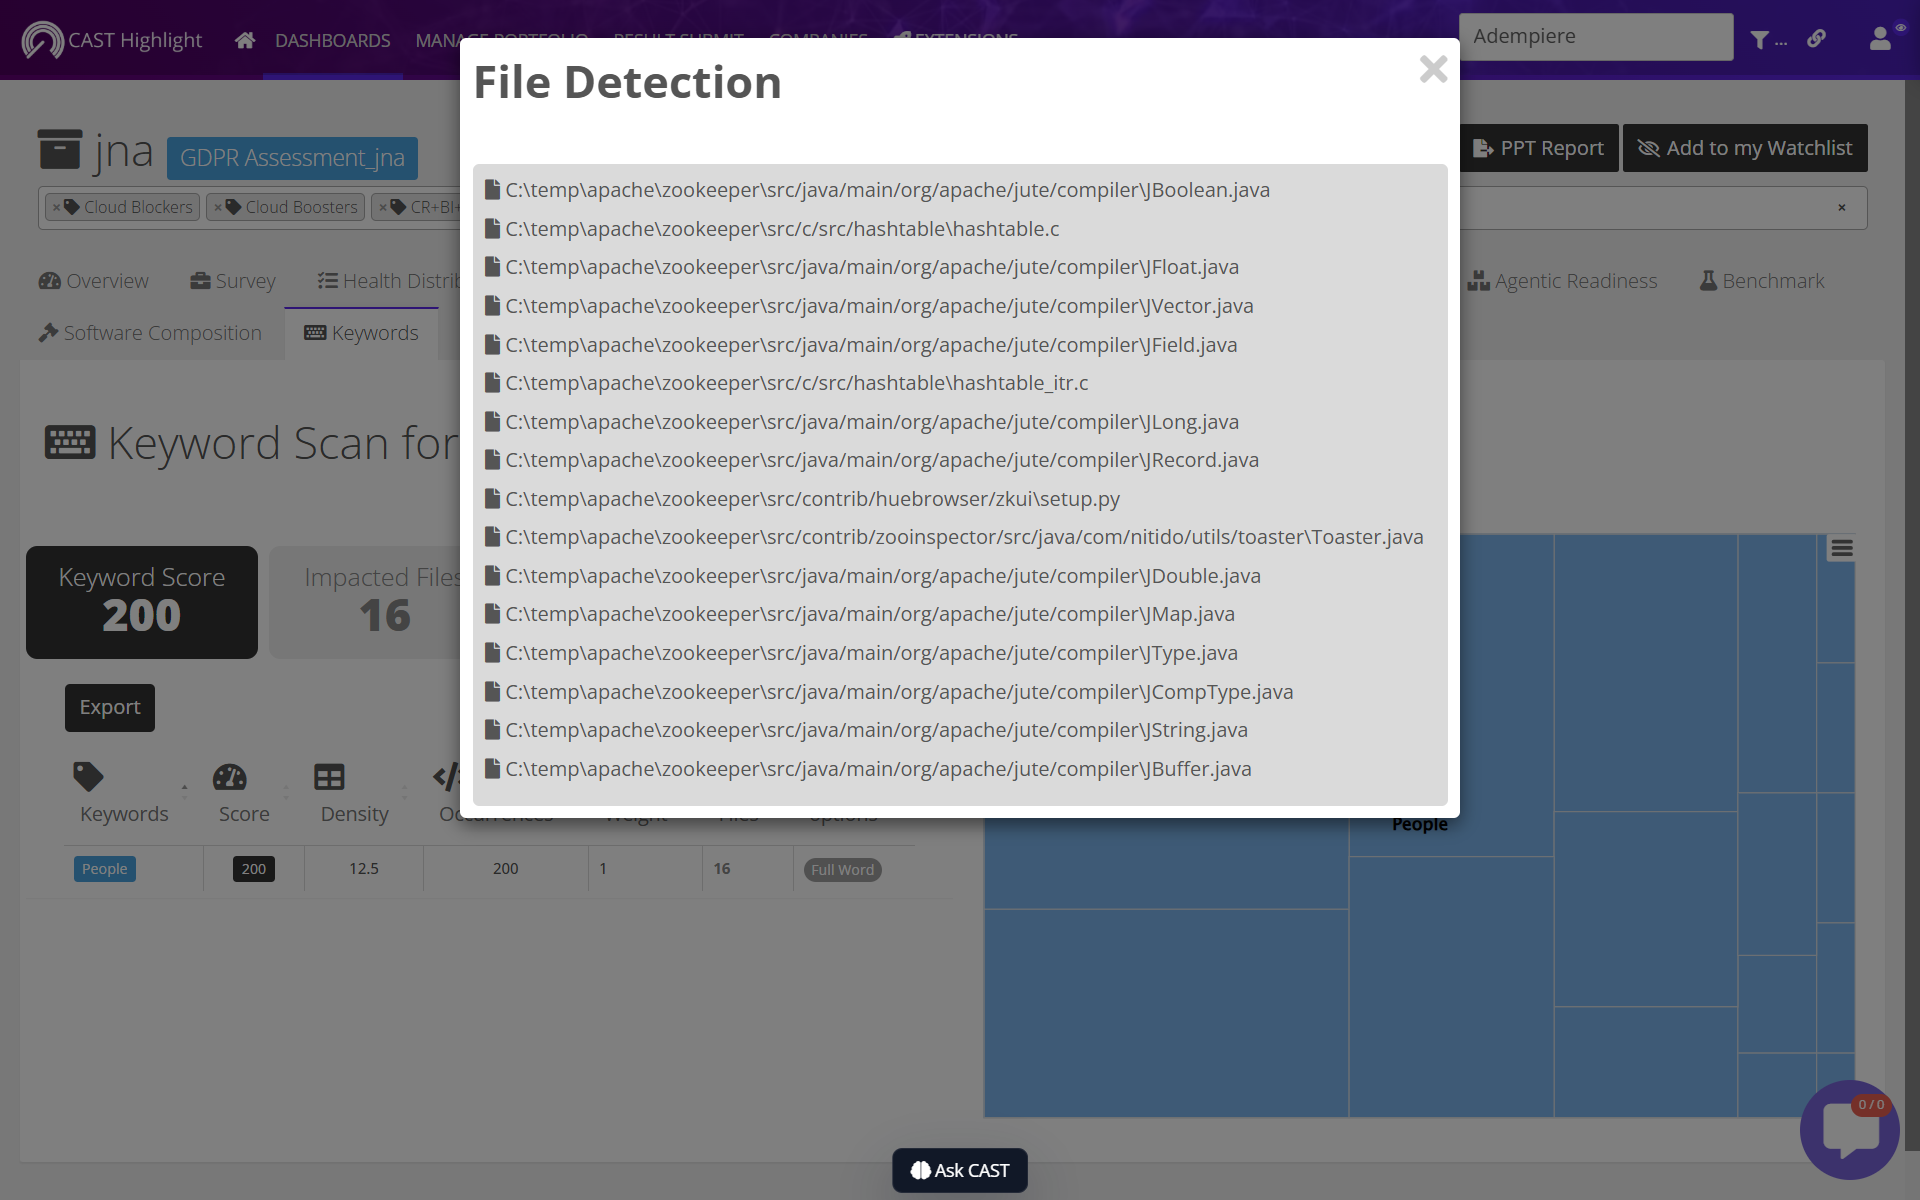Clear all tags with the x button

tap(1842, 208)
